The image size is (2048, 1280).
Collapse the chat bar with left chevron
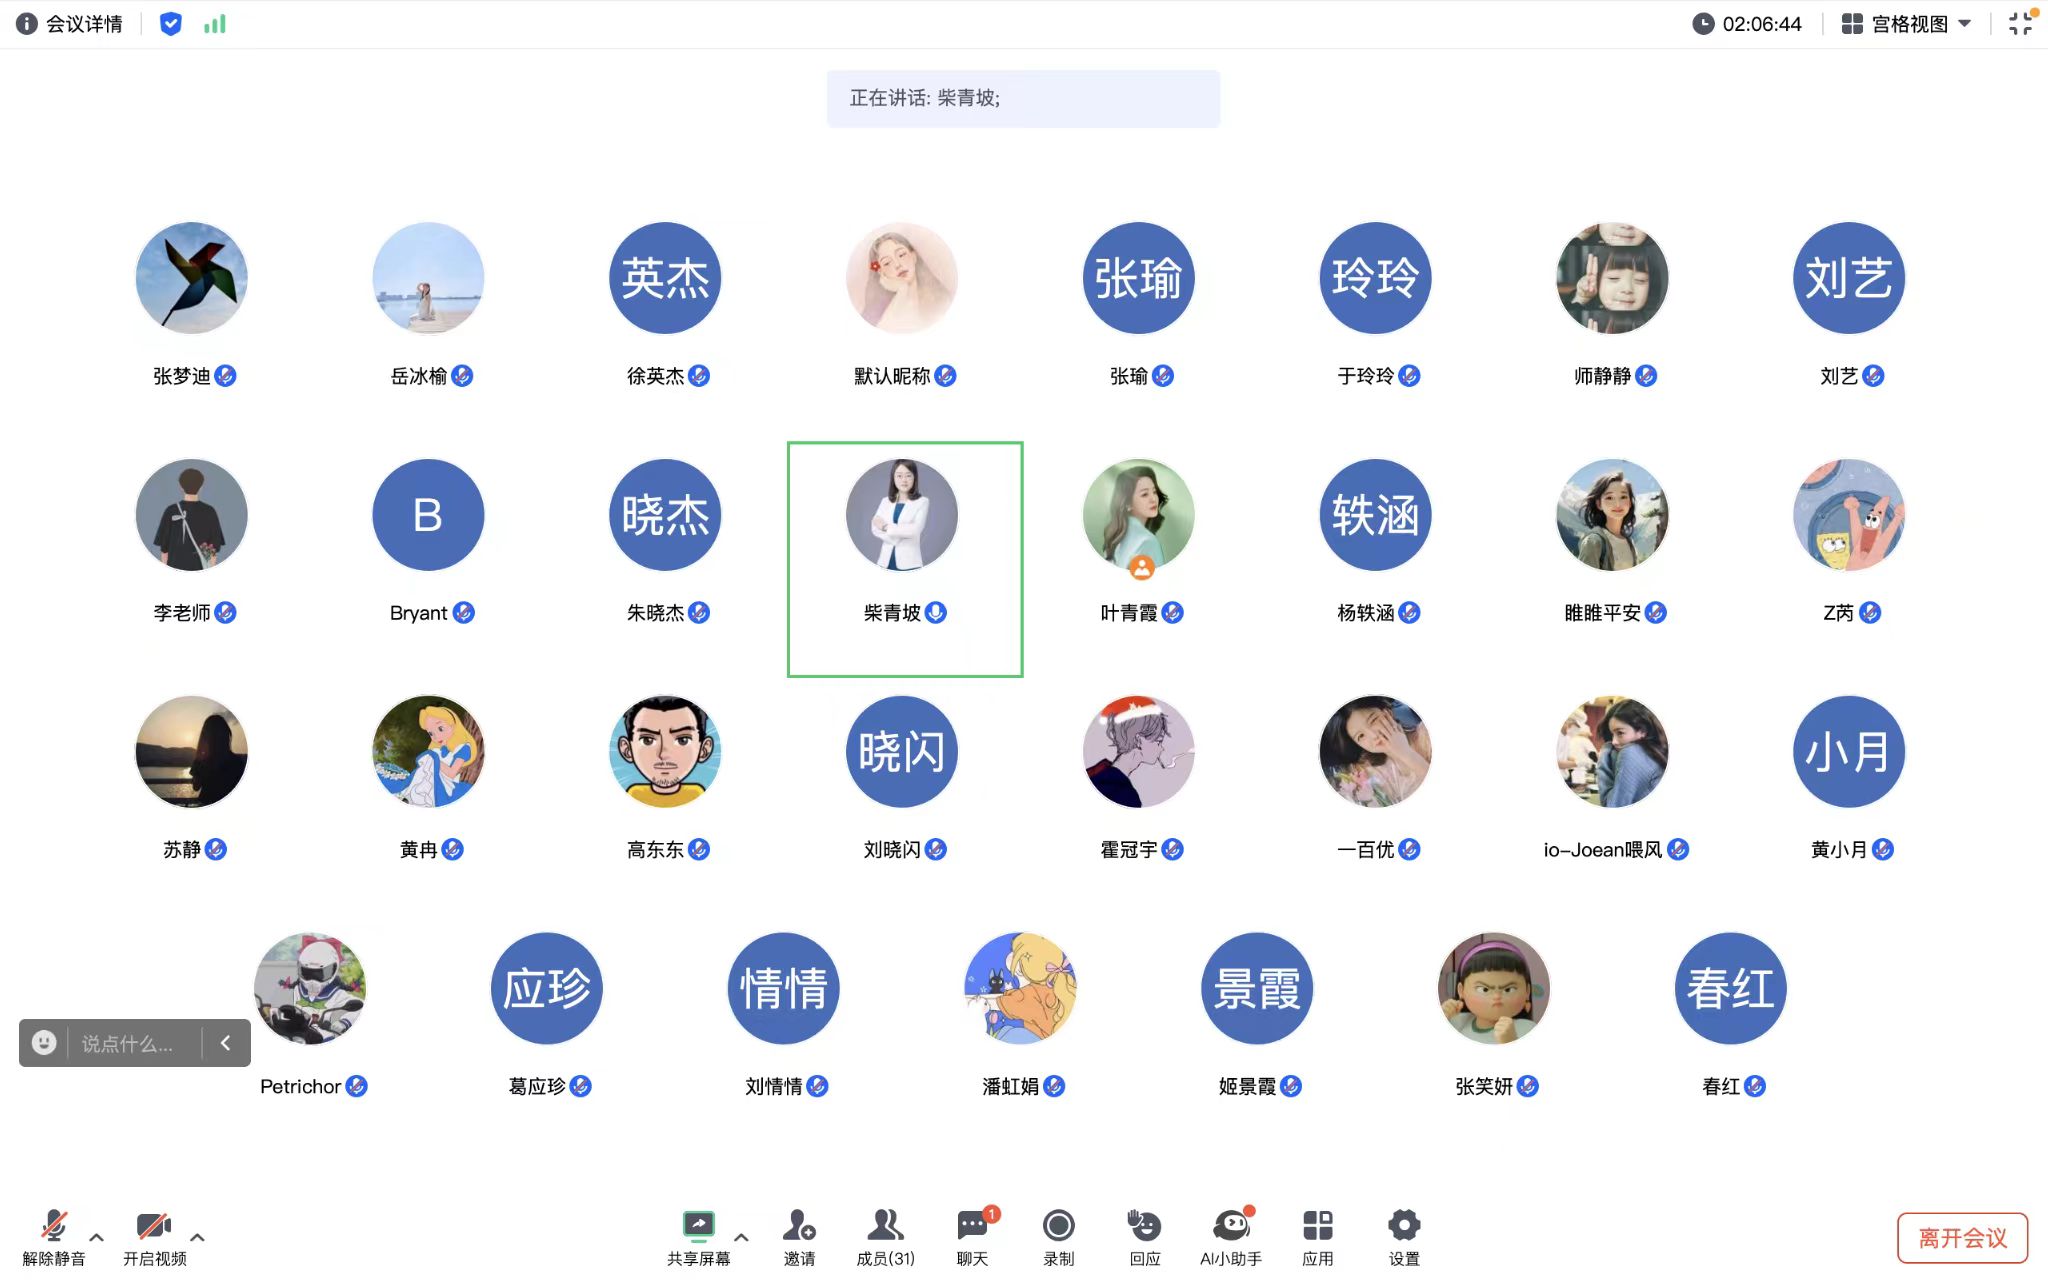click(226, 1043)
